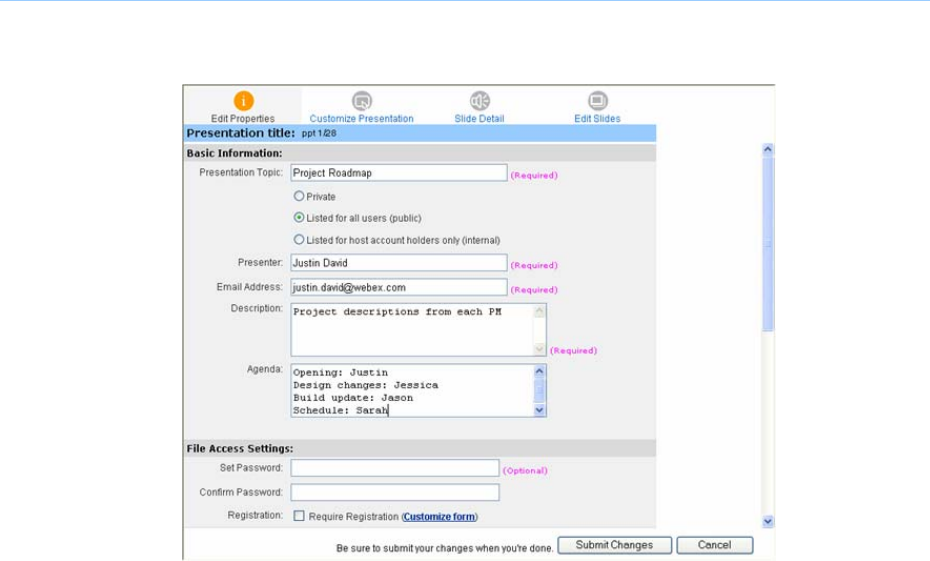Screen dimensions: 930x561
Task: Click the Cancel button
Action: click(x=715, y=545)
